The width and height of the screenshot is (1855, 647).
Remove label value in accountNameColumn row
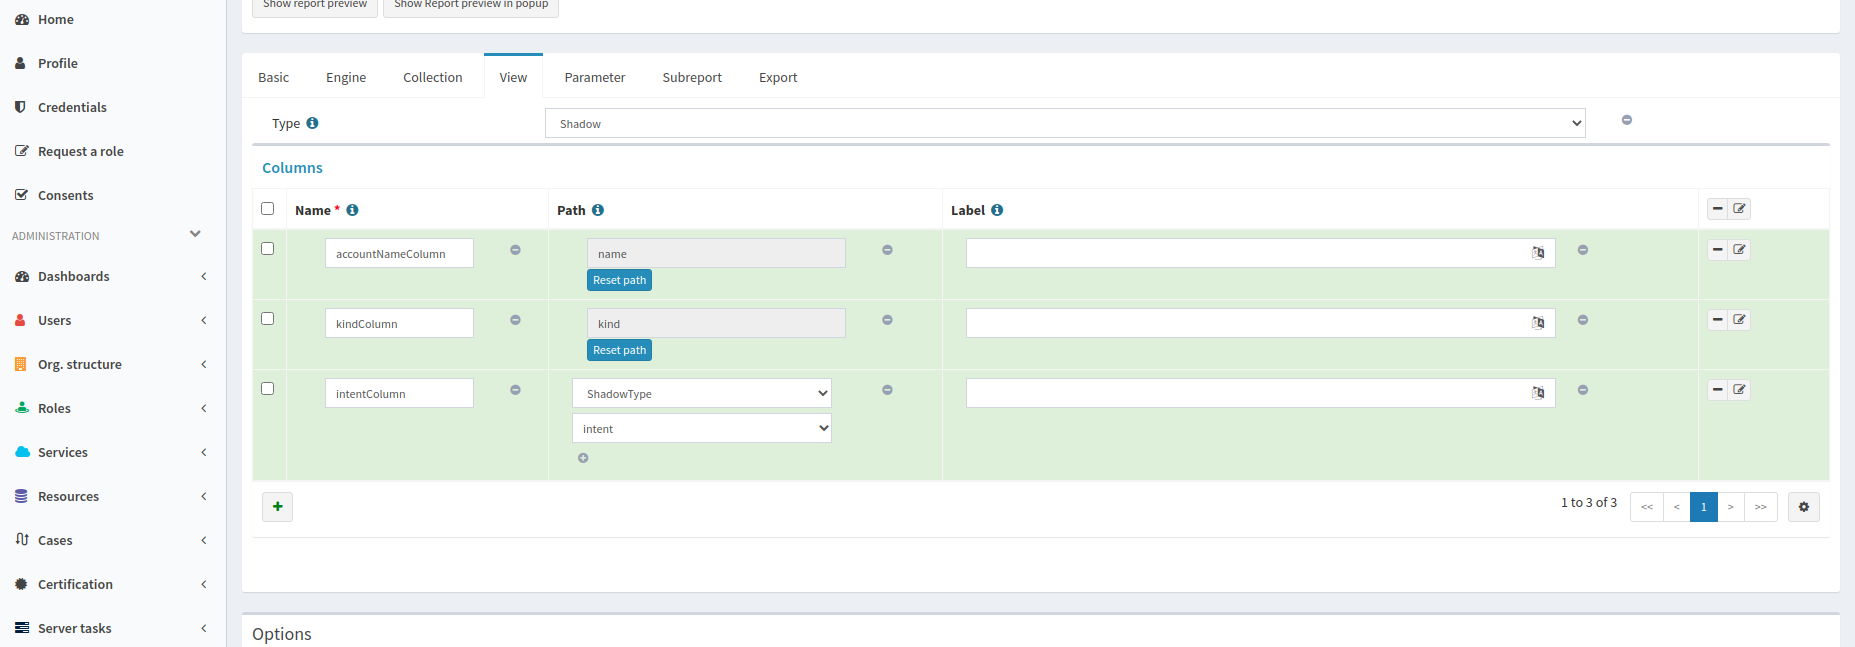pyautogui.click(x=1583, y=250)
